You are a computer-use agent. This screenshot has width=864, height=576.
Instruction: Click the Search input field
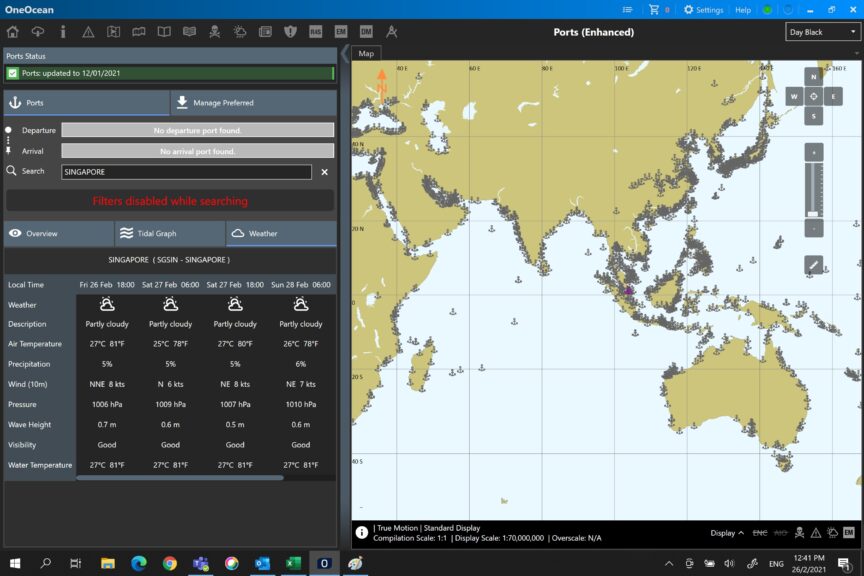[187, 172]
